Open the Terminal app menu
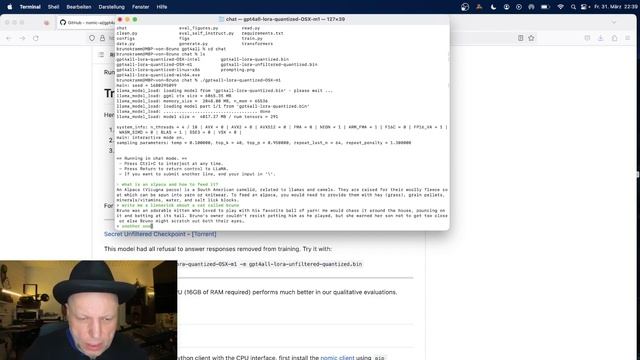The image size is (640, 360). click(30, 7)
